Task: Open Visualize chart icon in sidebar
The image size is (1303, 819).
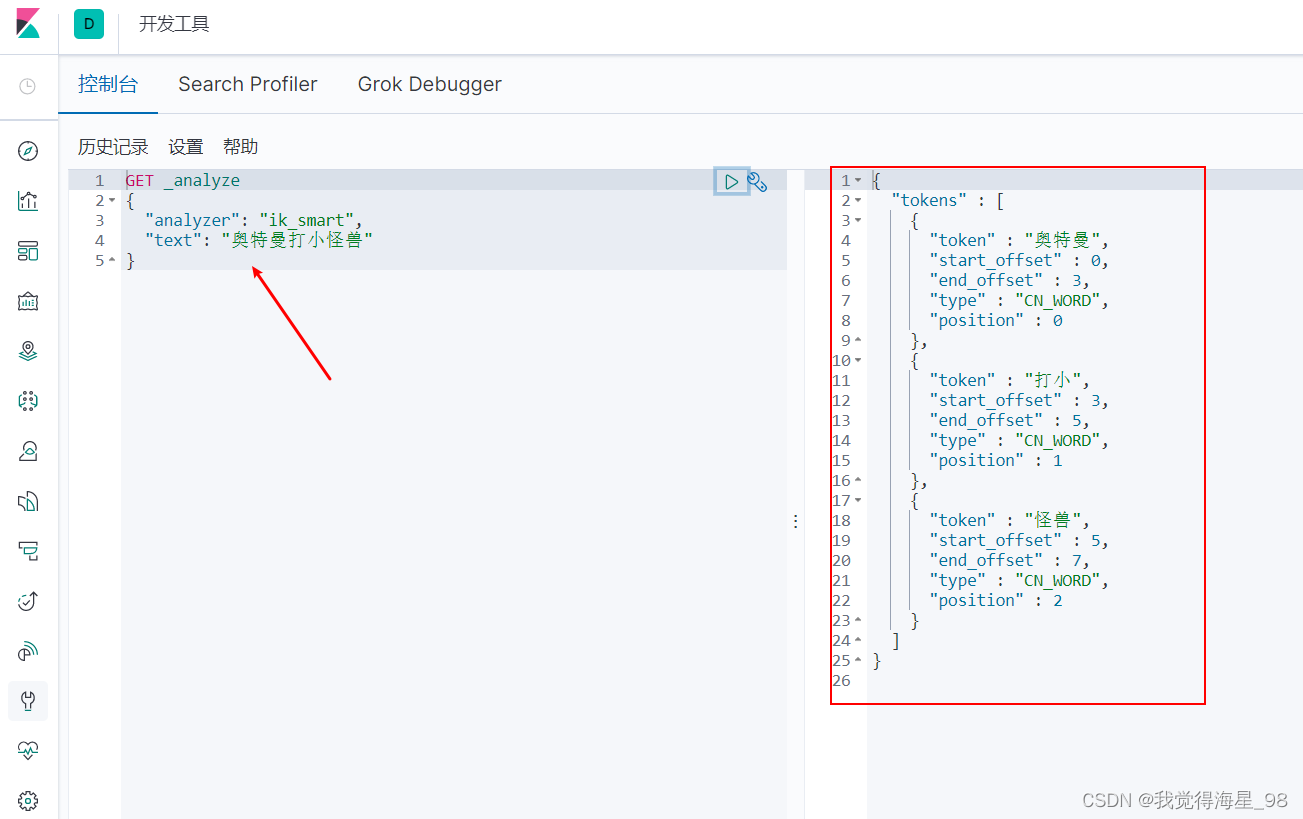Action: coord(28,201)
